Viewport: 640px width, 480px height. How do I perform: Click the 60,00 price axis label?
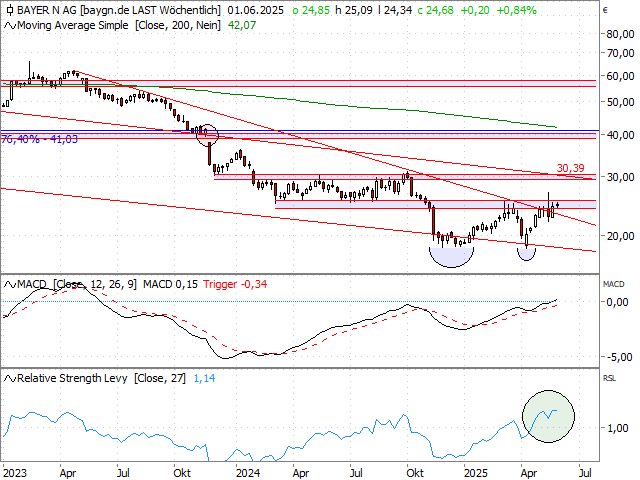point(620,76)
